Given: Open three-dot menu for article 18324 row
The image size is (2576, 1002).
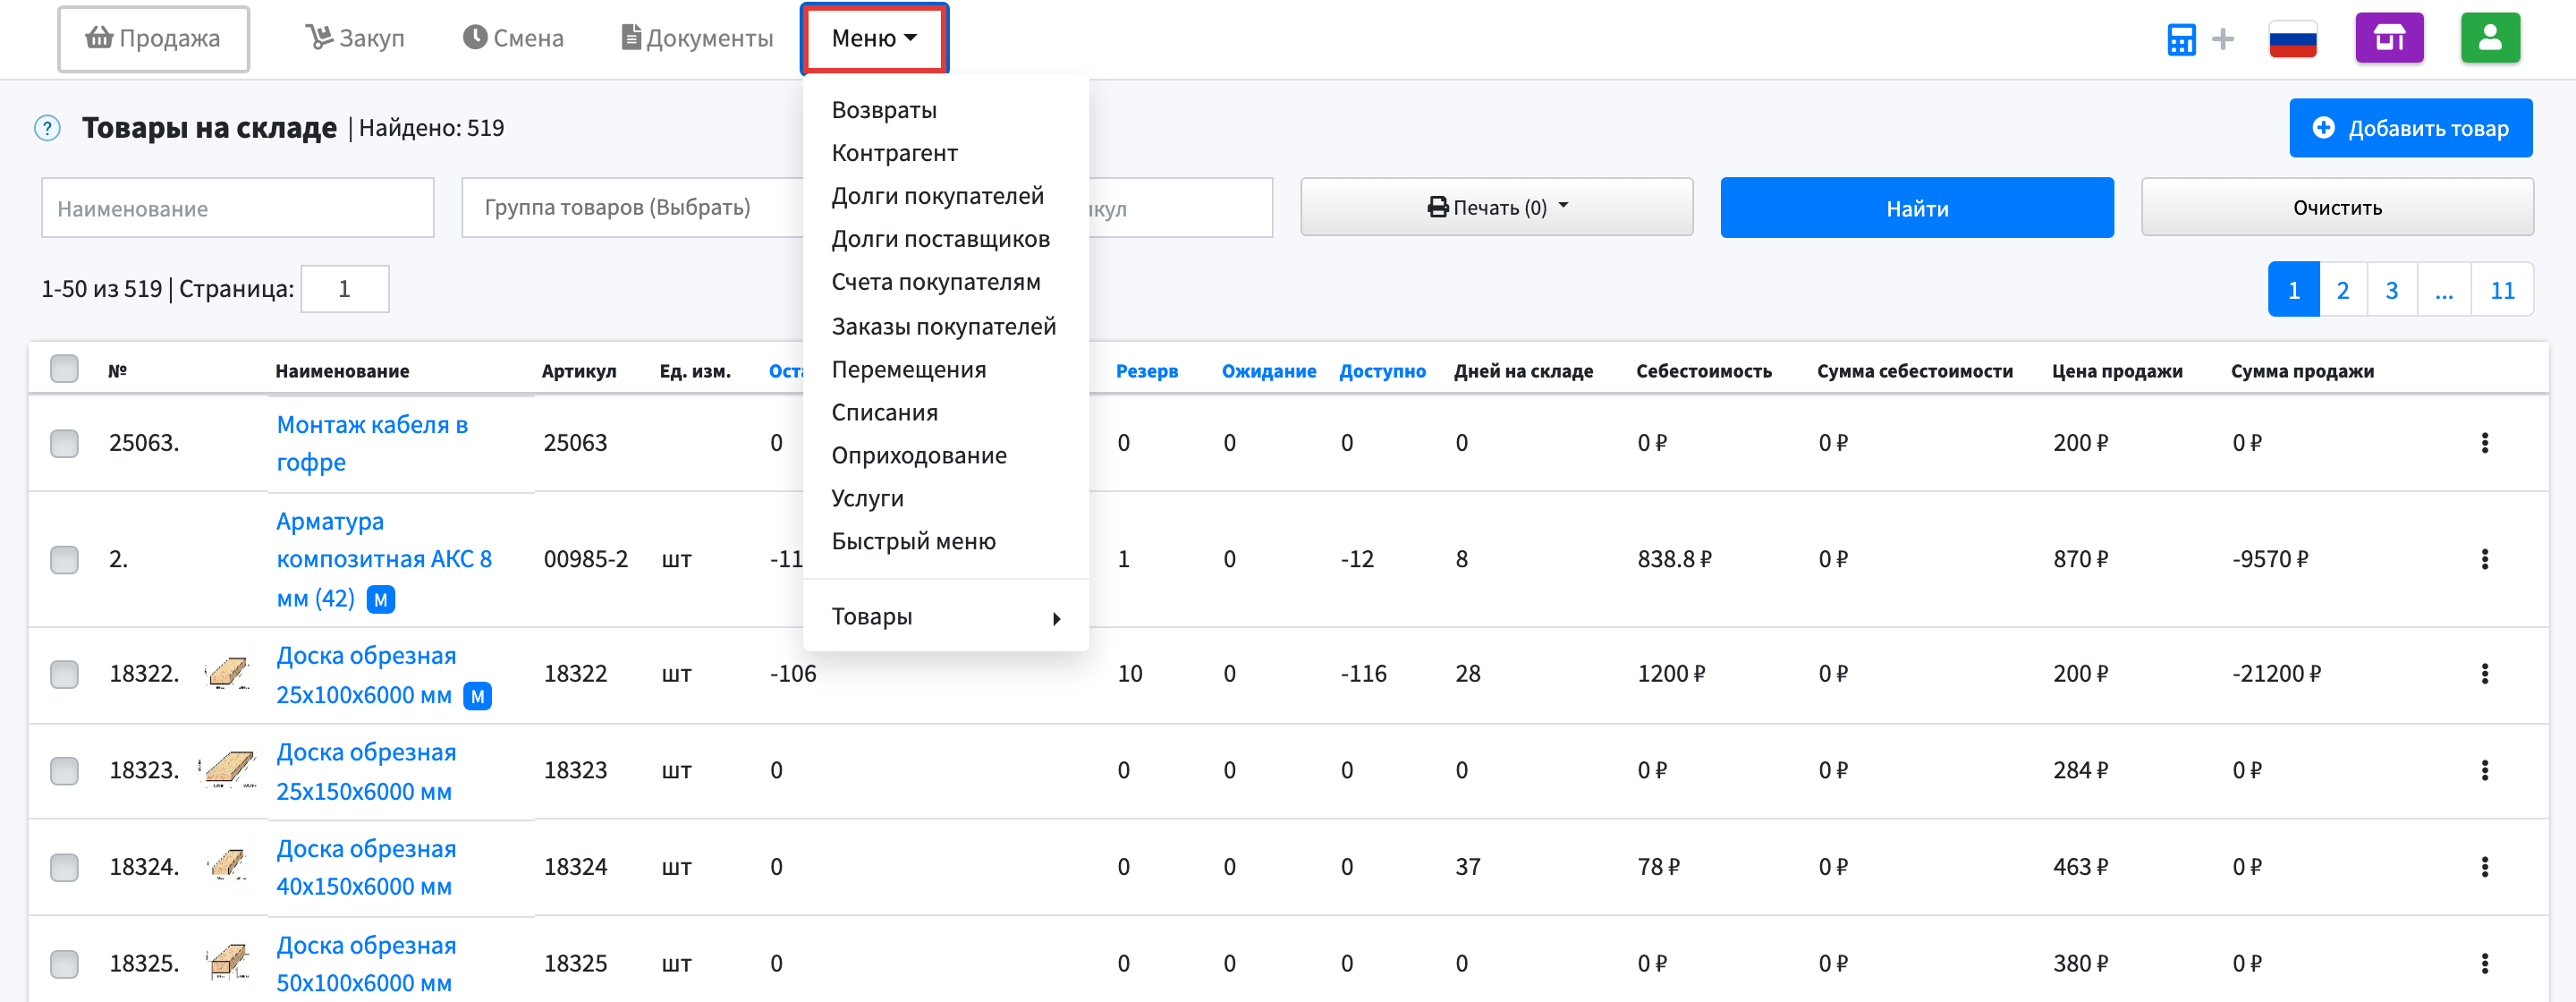Looking at the screenshot, I should [2485, 867].
